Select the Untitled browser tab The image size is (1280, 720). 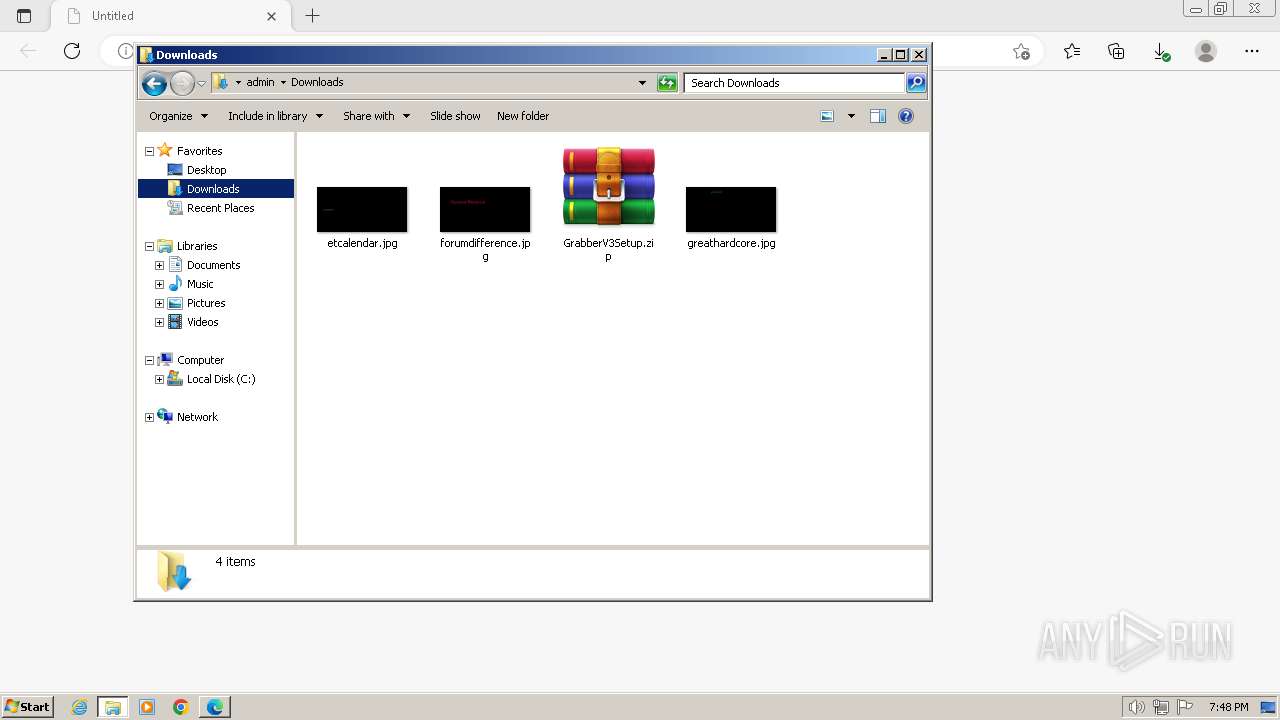coord(169,16)
